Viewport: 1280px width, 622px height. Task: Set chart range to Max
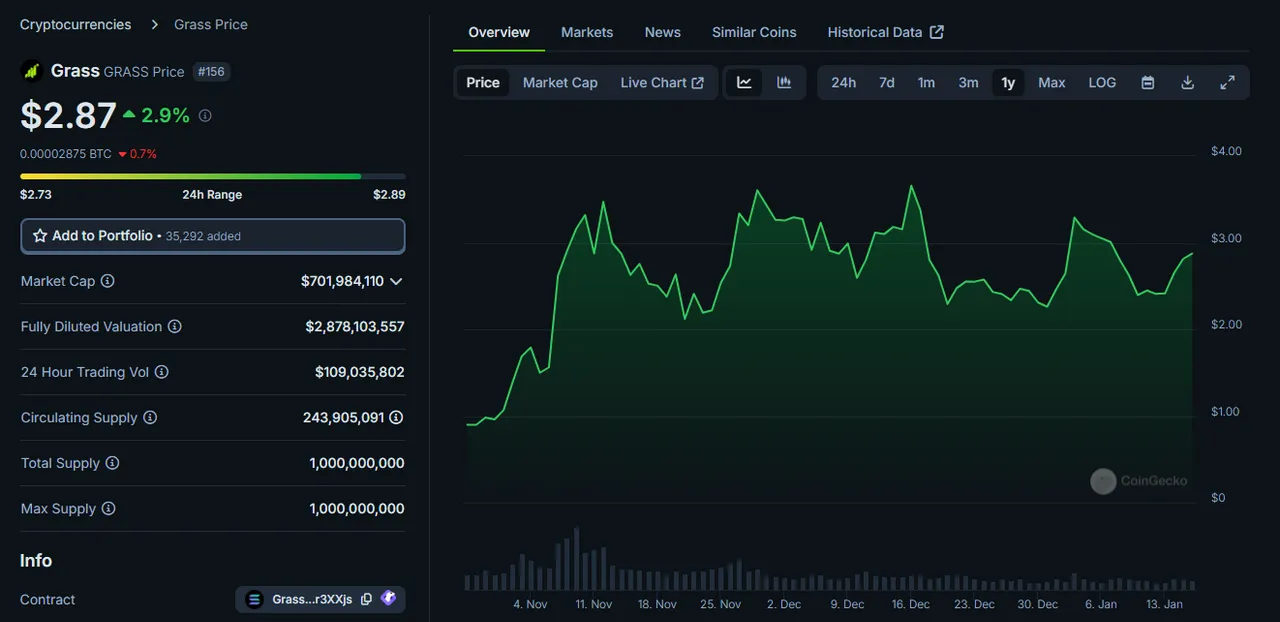[1052, 83]
